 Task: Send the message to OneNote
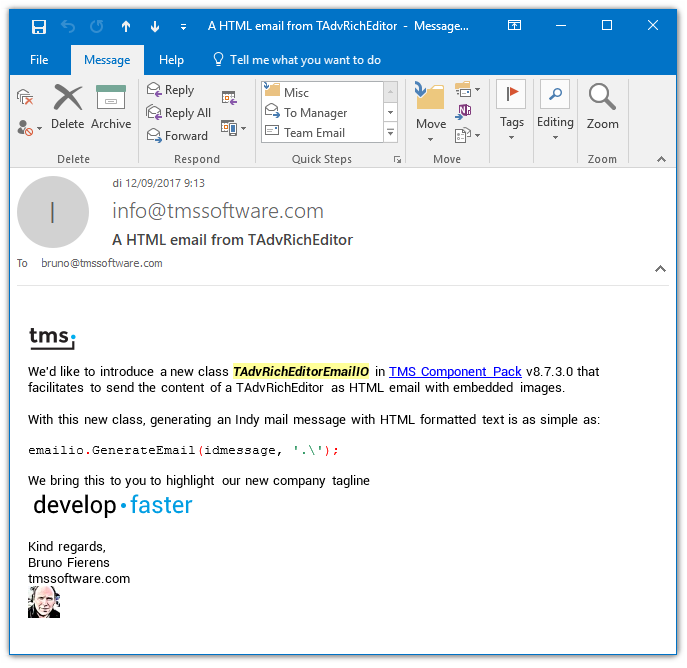pos(463,112)
